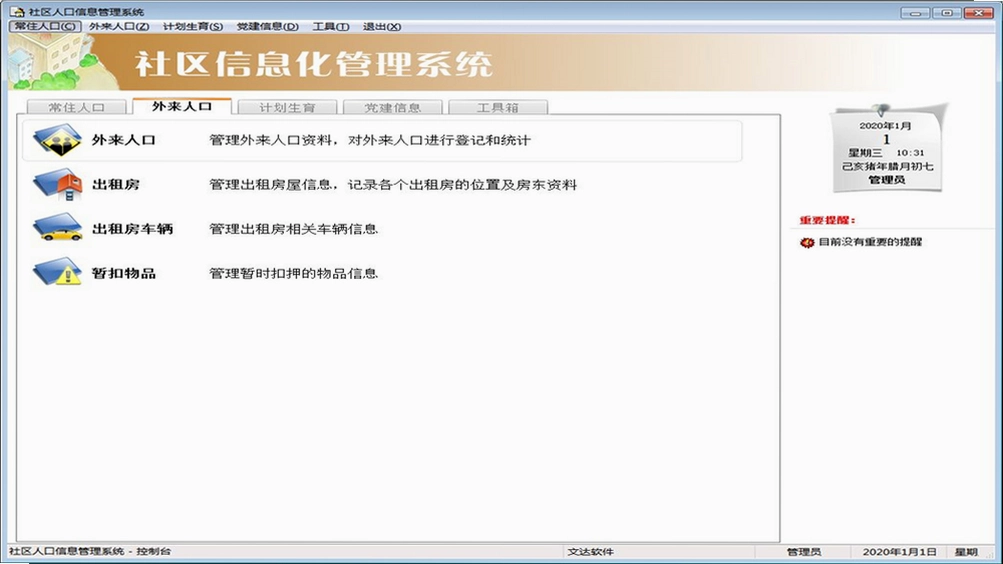The image size is (1003, 564).
Task: Open the 外来人口(Z) menu
Action: point(119,26)
